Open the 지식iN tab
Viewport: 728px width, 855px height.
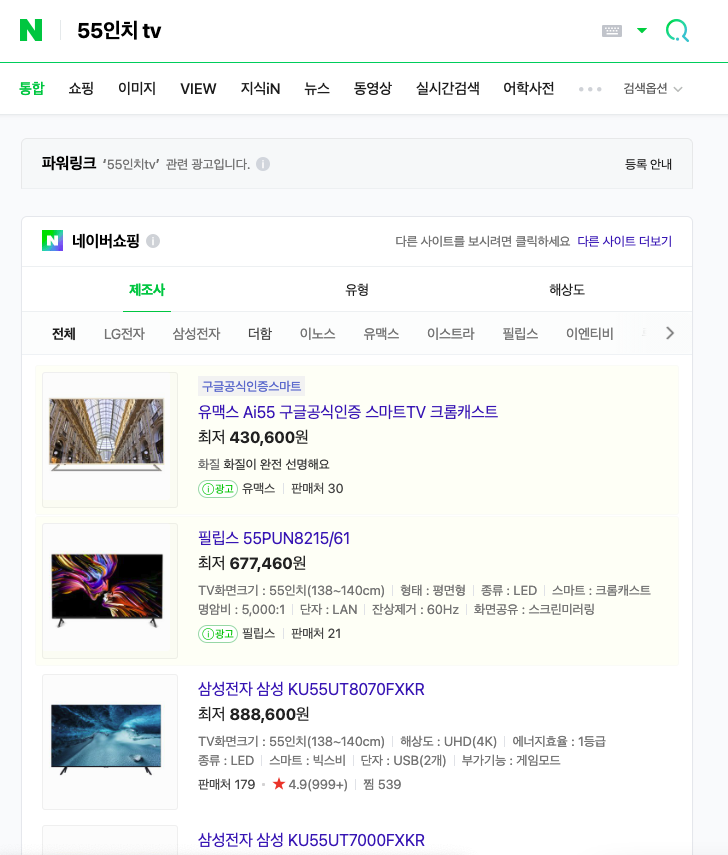click(260, 88)
